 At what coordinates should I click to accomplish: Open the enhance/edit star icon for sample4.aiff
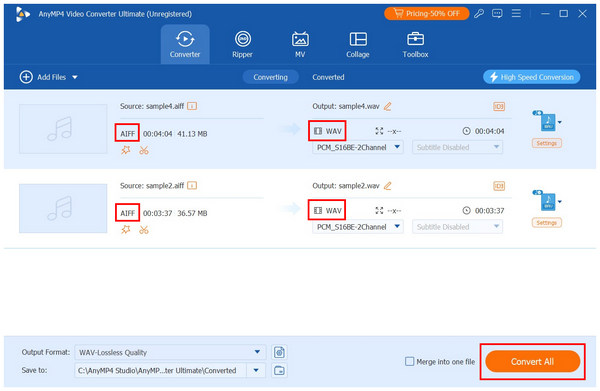(x=126, y=150)
